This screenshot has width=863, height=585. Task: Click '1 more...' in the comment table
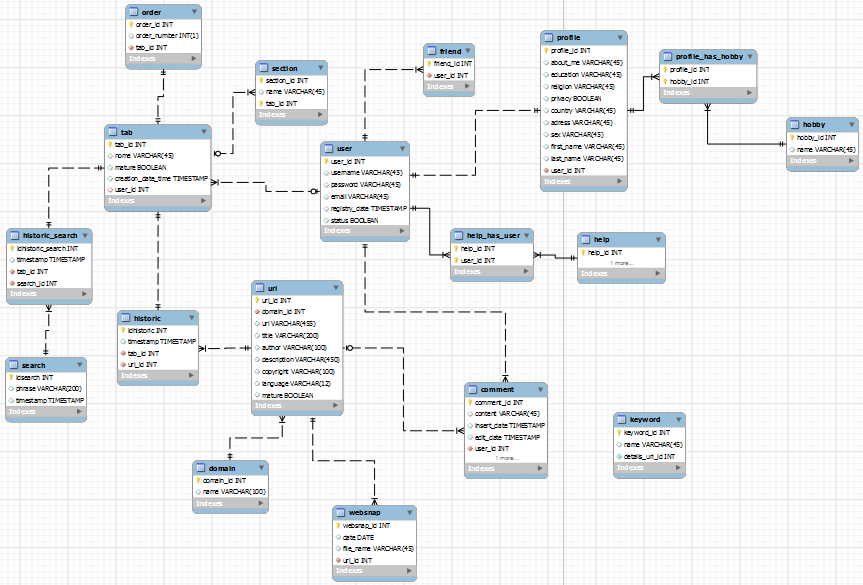pyautogui.click(x=508, y=458)
